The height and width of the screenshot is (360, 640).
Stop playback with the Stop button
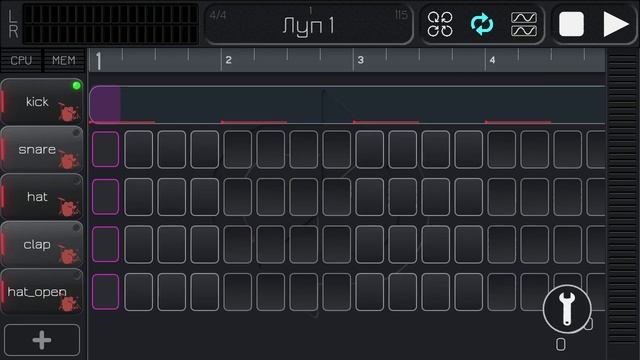[x=571, y=24]
